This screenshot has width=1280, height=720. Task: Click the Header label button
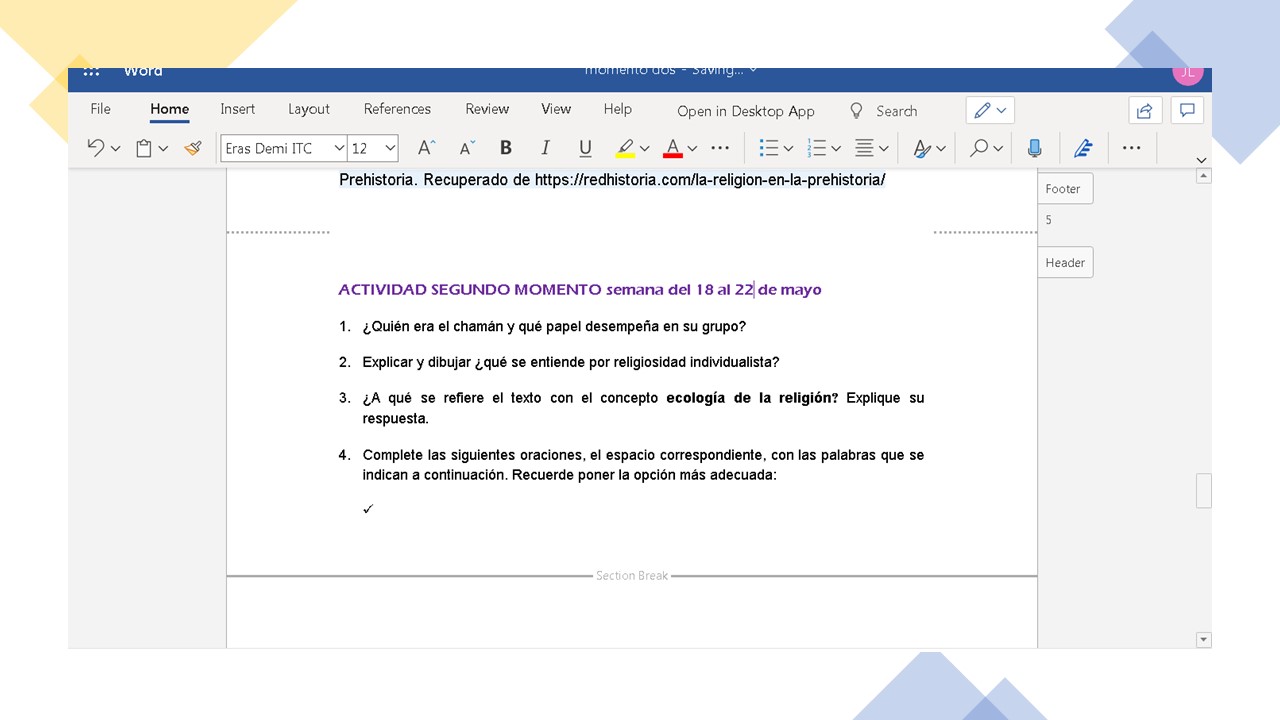pyautogui.click(x=1065, y=262)
